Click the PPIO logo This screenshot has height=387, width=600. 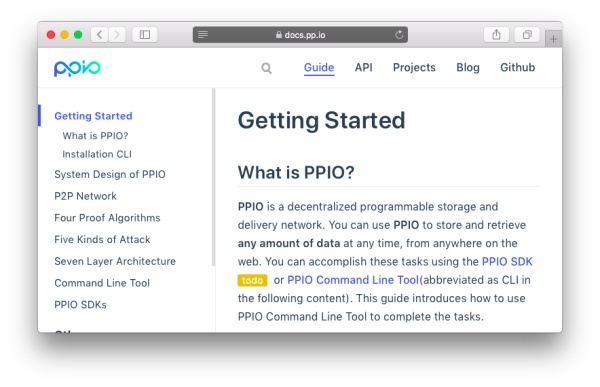click(x=77, y=68)
